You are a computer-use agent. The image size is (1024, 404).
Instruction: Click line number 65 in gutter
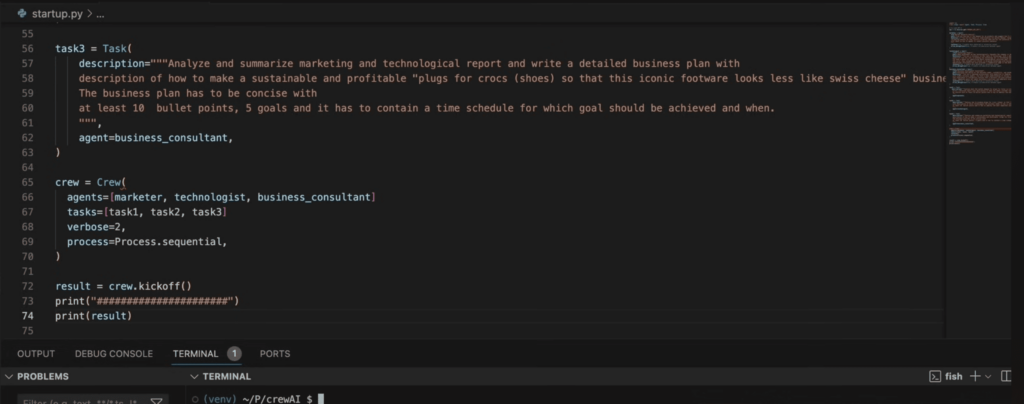27,182
